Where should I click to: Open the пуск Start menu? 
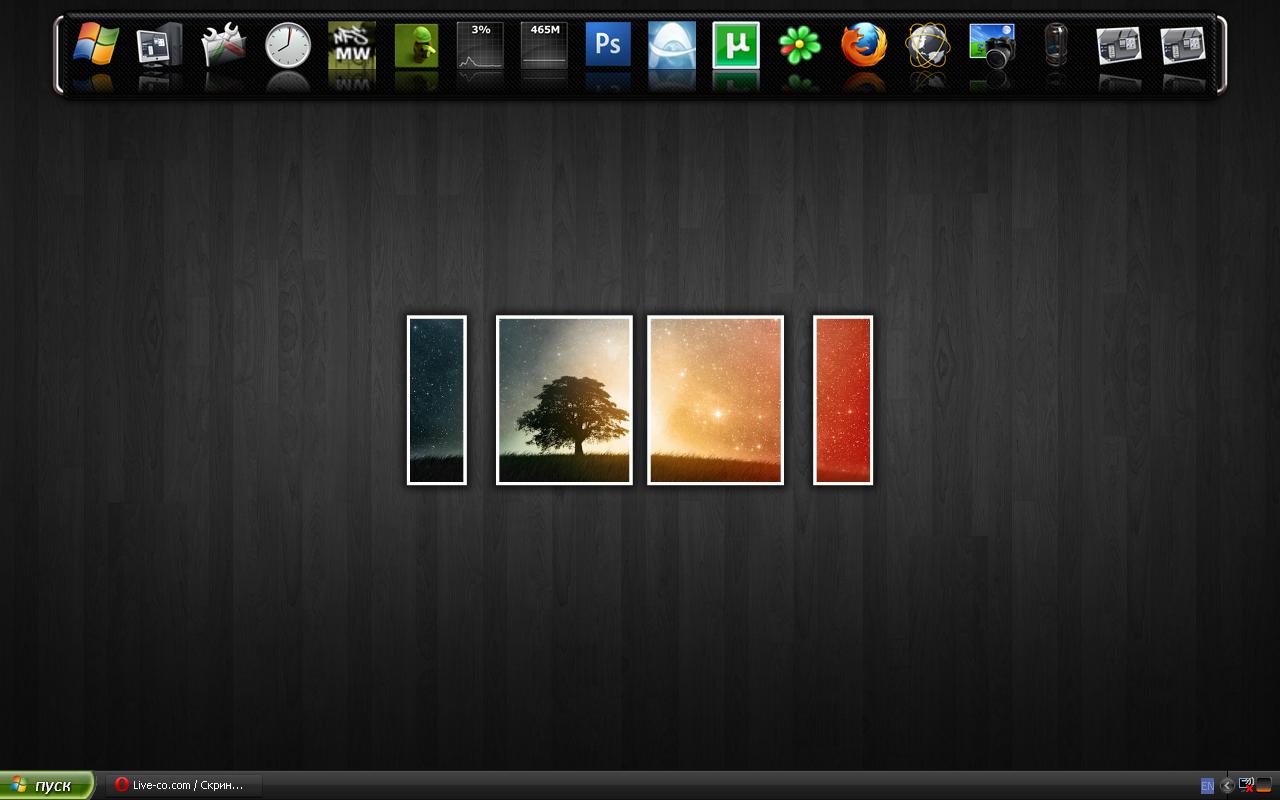pos(46,786)
